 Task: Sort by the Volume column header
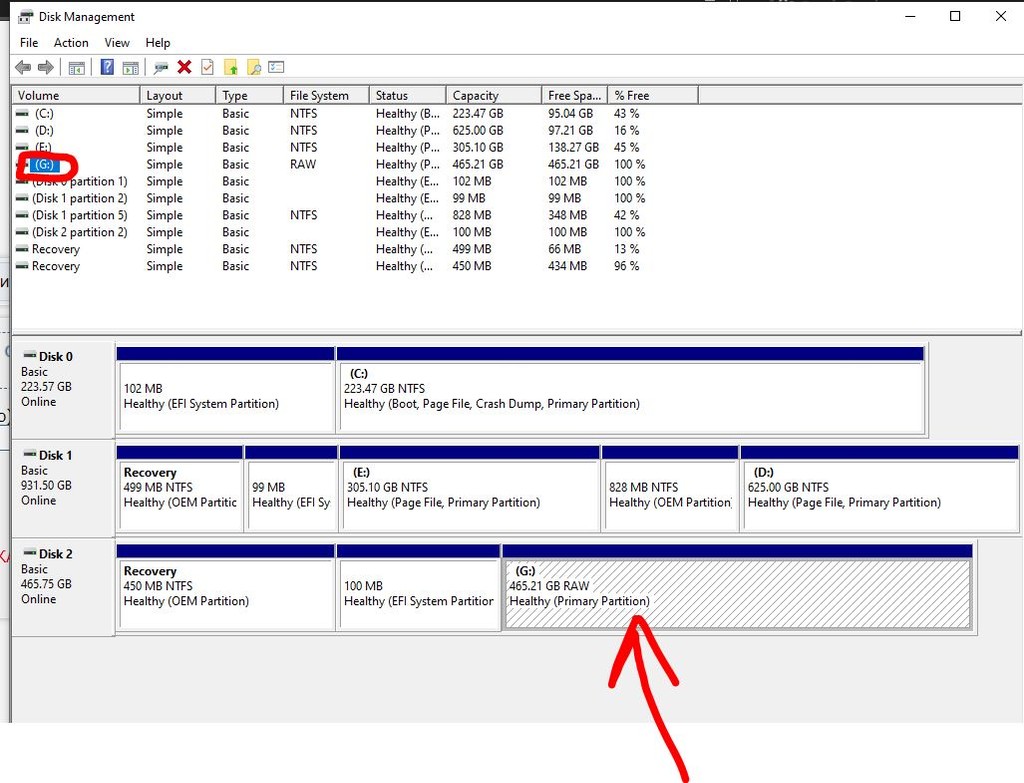[x=75, y=95]
